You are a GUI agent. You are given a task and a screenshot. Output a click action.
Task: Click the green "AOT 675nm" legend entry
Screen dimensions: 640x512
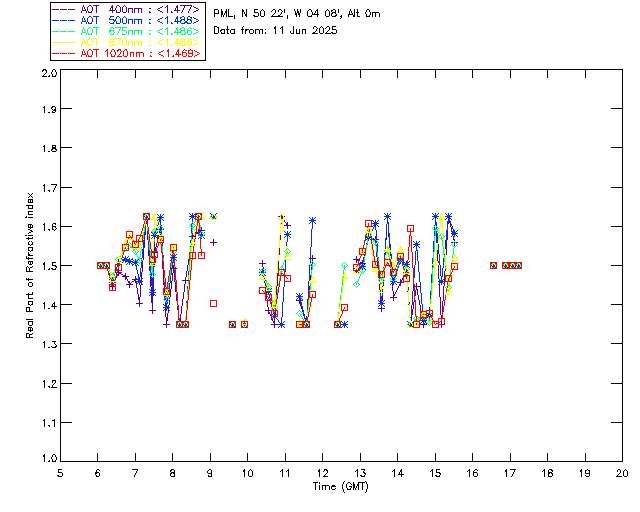click(126, 31)
